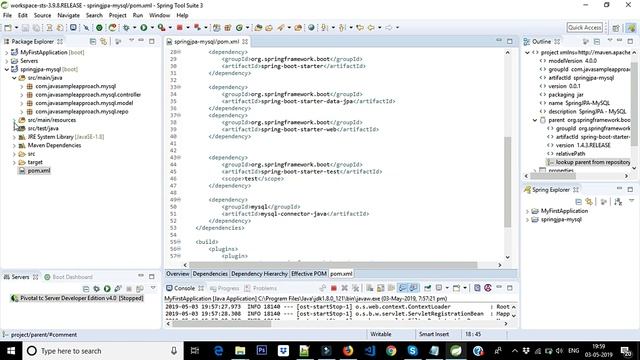640x360 pixels.
Task: Open the Debug button dropdown arrow
Action: coord(134,28)
